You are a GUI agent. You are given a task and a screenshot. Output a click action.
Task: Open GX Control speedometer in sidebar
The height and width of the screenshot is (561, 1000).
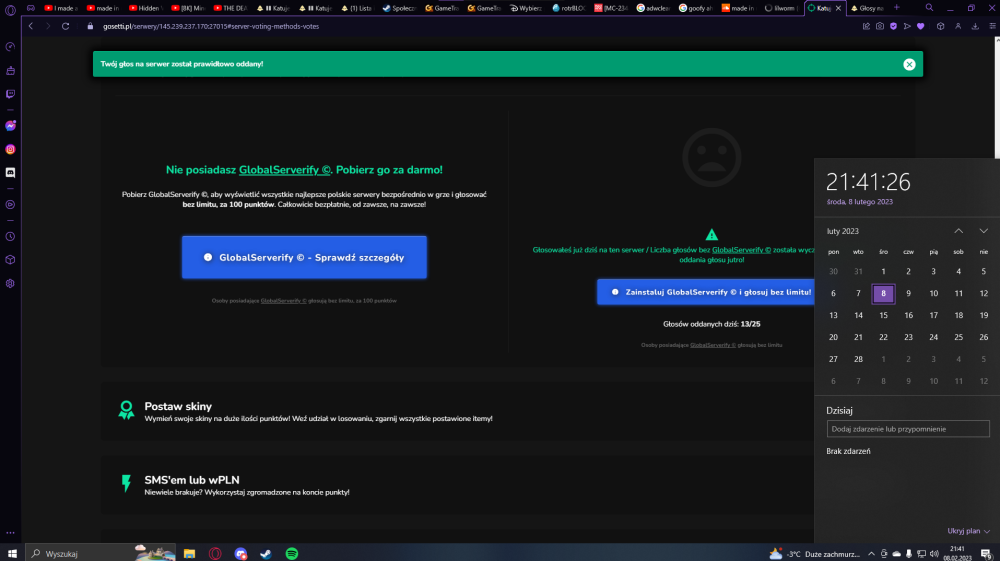(x=10, y=47)
